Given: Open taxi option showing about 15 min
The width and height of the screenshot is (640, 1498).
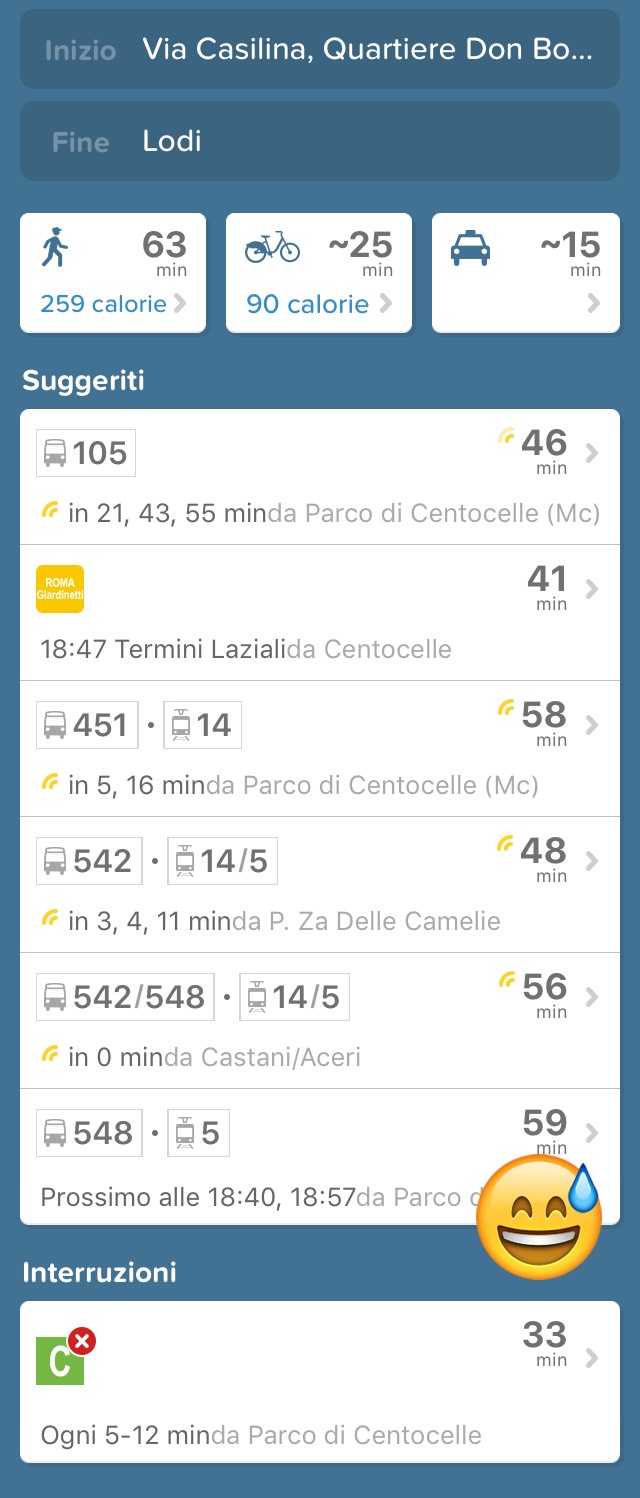Looking at the screenshot, I should 526,273.
